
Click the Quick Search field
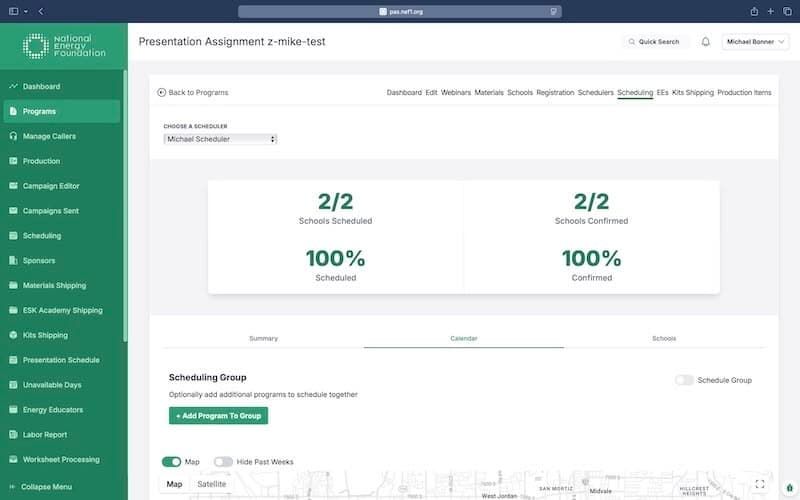pos(655,42)
